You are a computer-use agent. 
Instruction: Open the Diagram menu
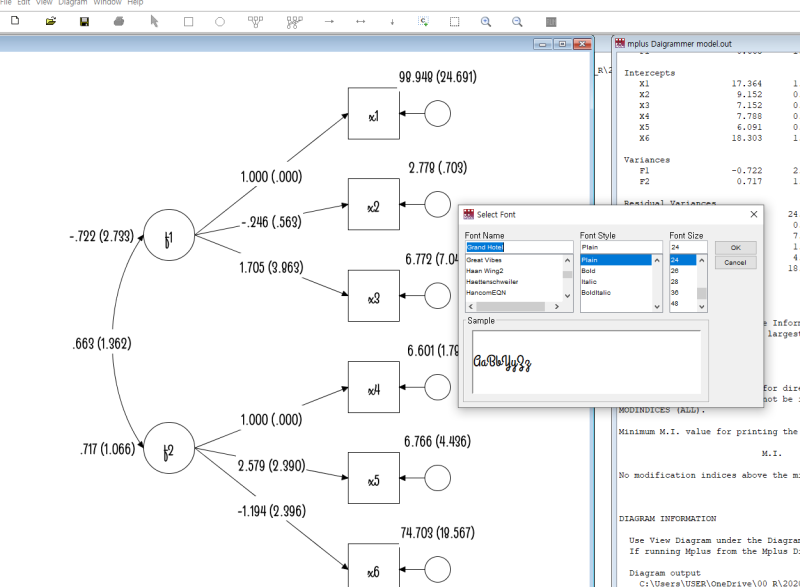[72, 3]
